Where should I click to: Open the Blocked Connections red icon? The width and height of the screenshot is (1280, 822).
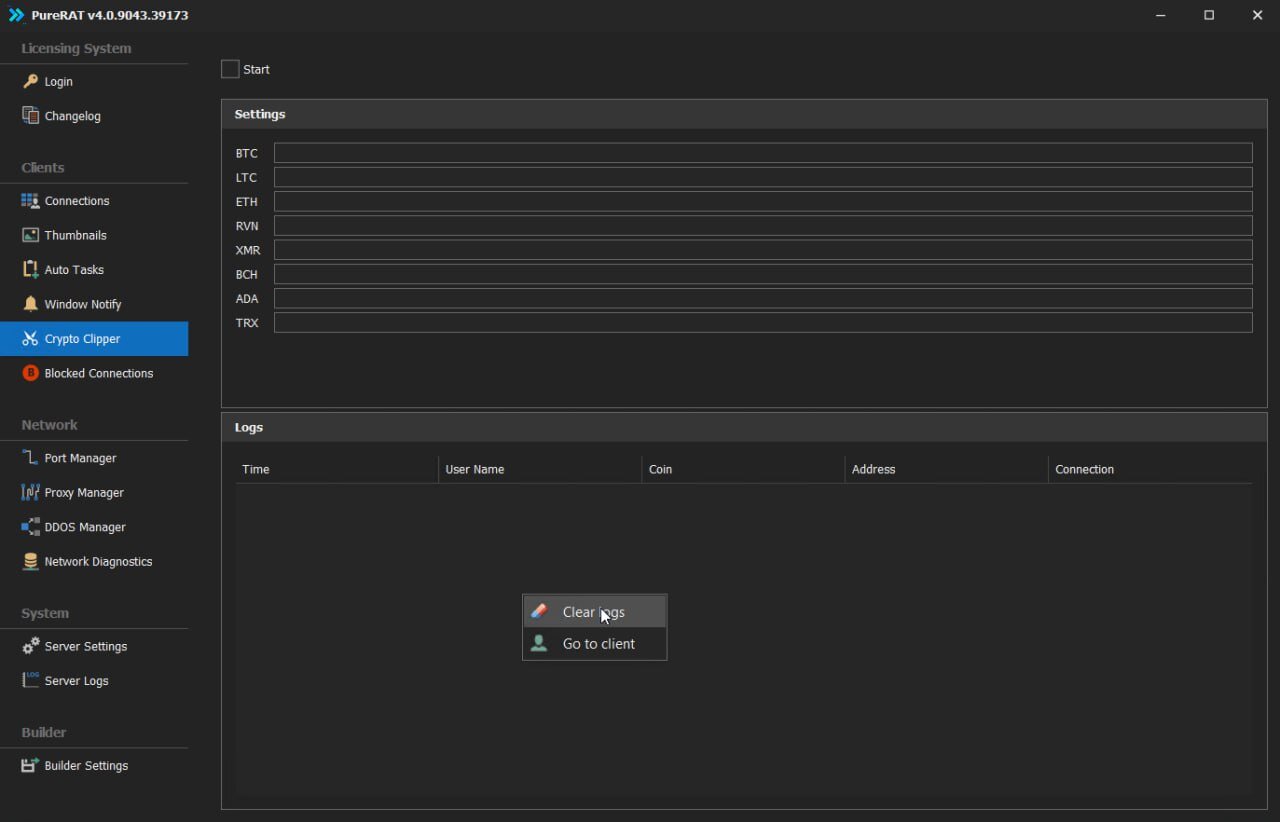coord(30,373)
